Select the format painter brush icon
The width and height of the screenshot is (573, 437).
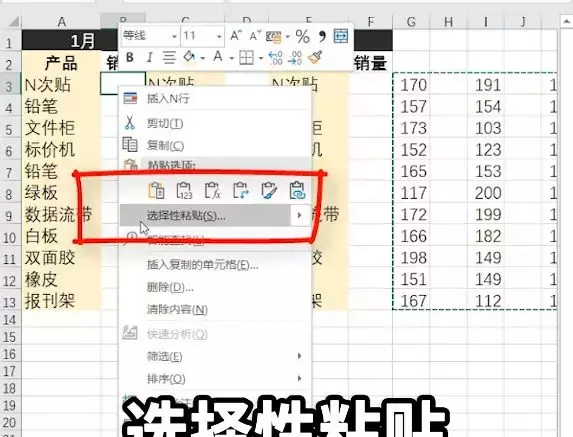point(315,57)
